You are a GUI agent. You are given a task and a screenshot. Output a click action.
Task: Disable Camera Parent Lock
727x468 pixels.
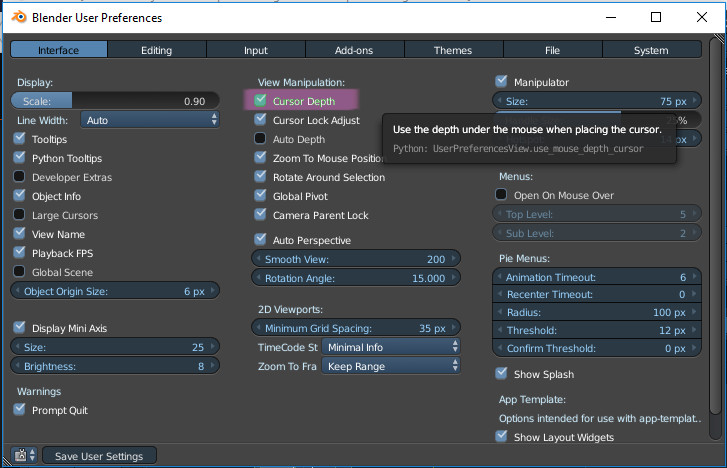261,215
